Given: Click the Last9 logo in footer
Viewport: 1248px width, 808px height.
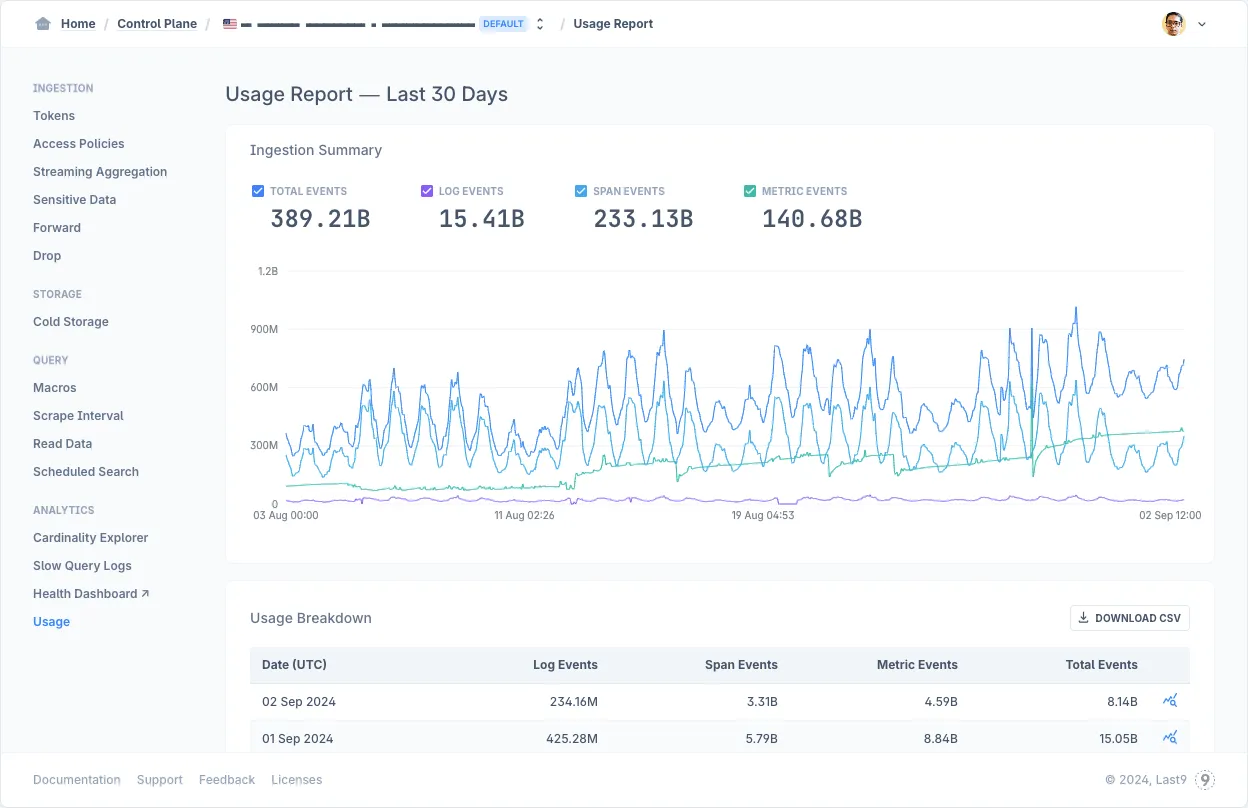Looking at the screenshot, I should [x=1206, y=780].
